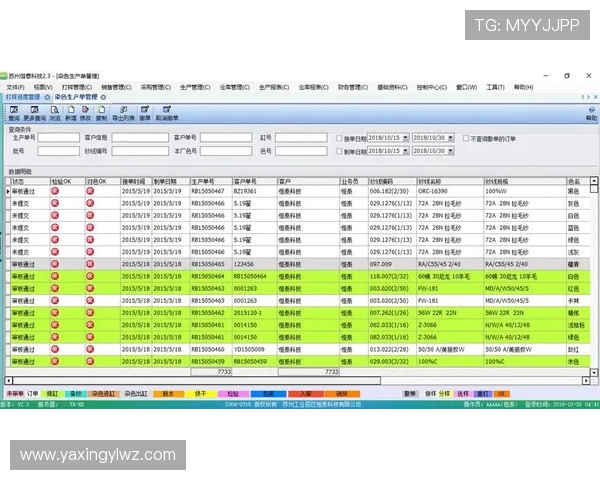
Task: Open the 财务管理(C) menu
Action: [x=352, y=87]
